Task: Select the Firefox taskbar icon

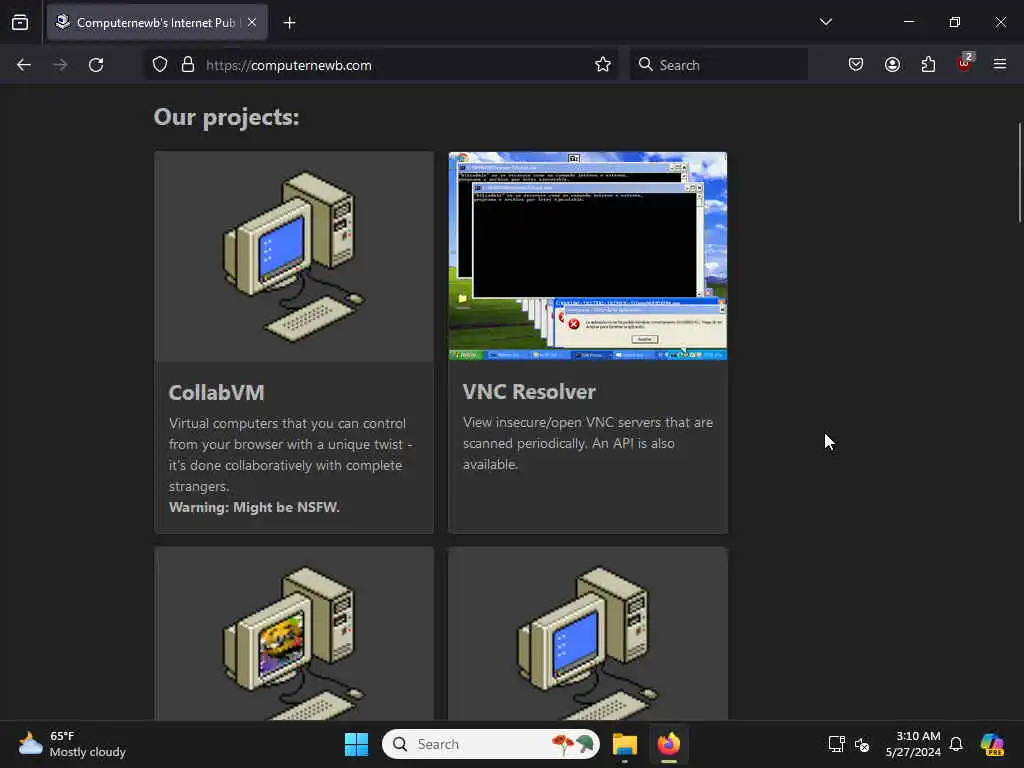Action: (669, 744)
